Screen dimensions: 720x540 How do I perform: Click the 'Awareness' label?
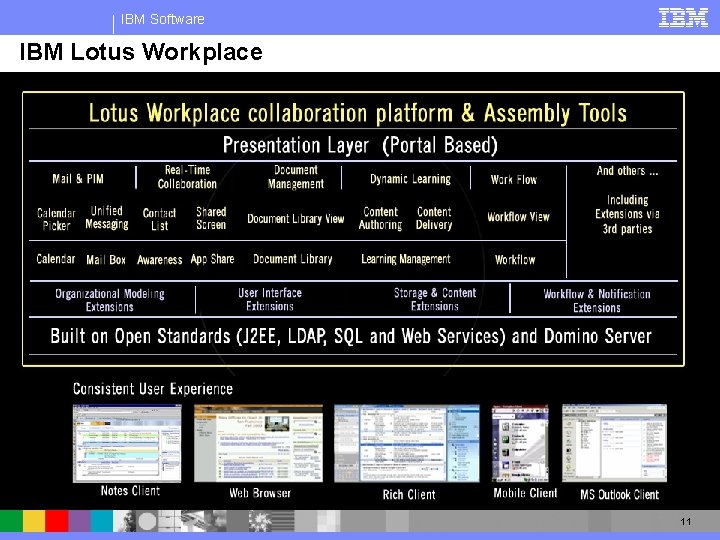click(x=159, y=260)
